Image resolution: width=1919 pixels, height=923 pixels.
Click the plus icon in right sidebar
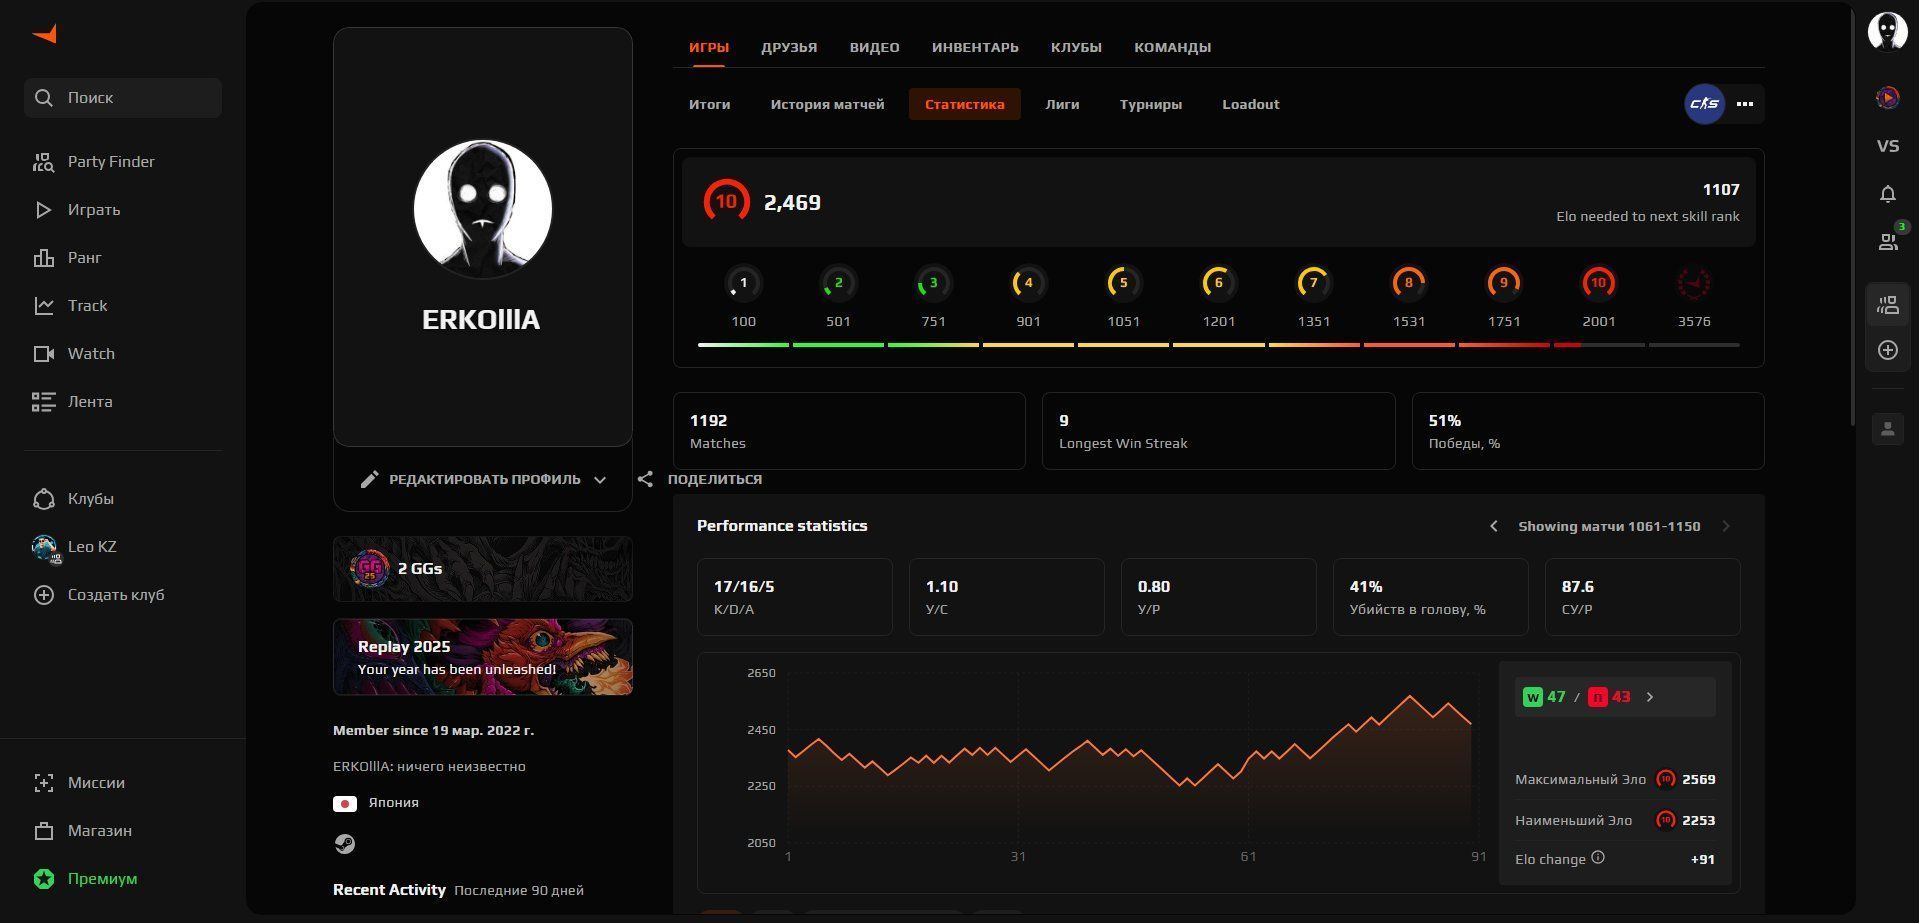click(x=1887, y=350)
